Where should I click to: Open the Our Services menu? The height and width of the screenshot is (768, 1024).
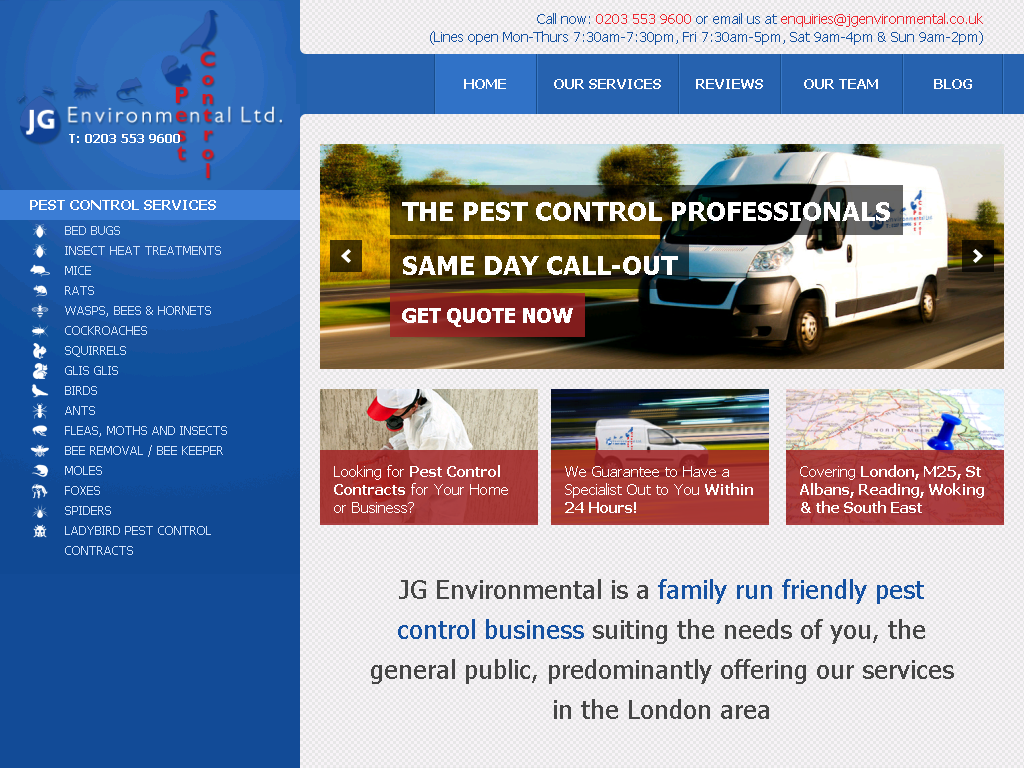607,84
